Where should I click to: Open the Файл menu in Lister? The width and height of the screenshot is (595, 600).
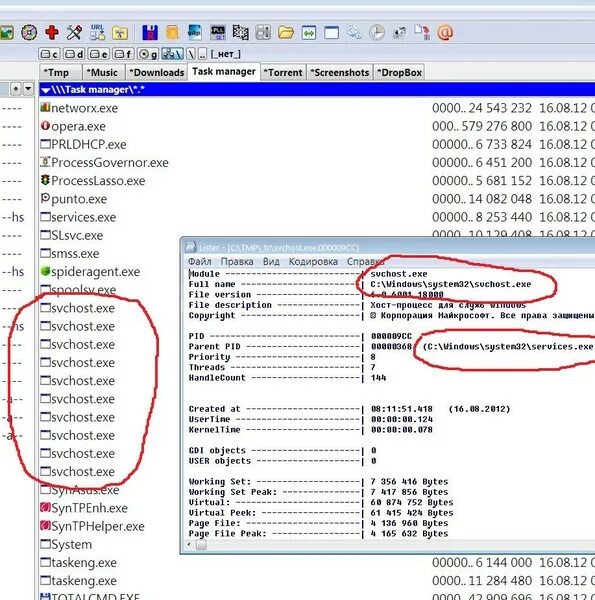tap(200, 262)
